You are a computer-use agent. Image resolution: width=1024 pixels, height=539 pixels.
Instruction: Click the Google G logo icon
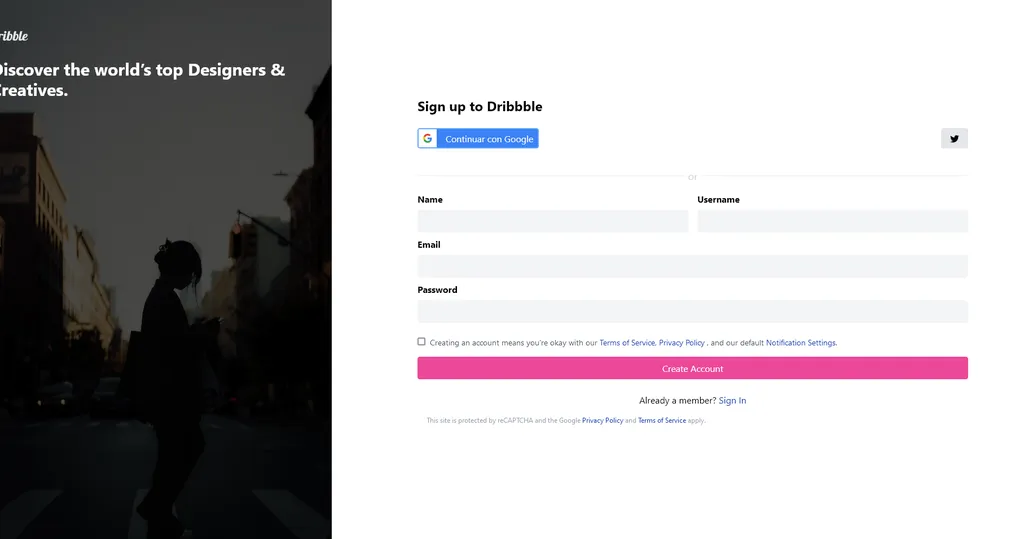click(x=428, y=139)
